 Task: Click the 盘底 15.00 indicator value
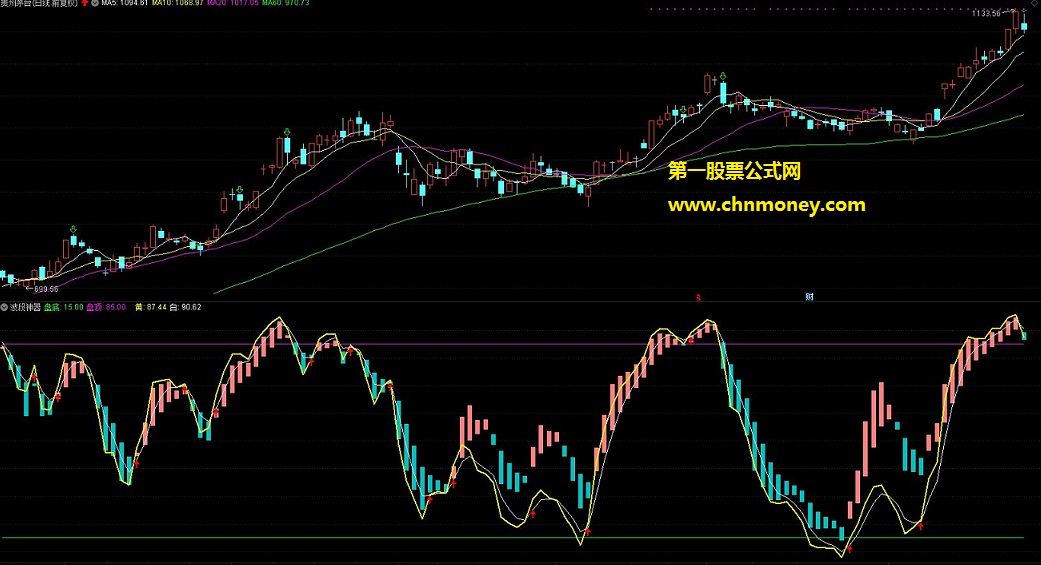coord(64,307)
